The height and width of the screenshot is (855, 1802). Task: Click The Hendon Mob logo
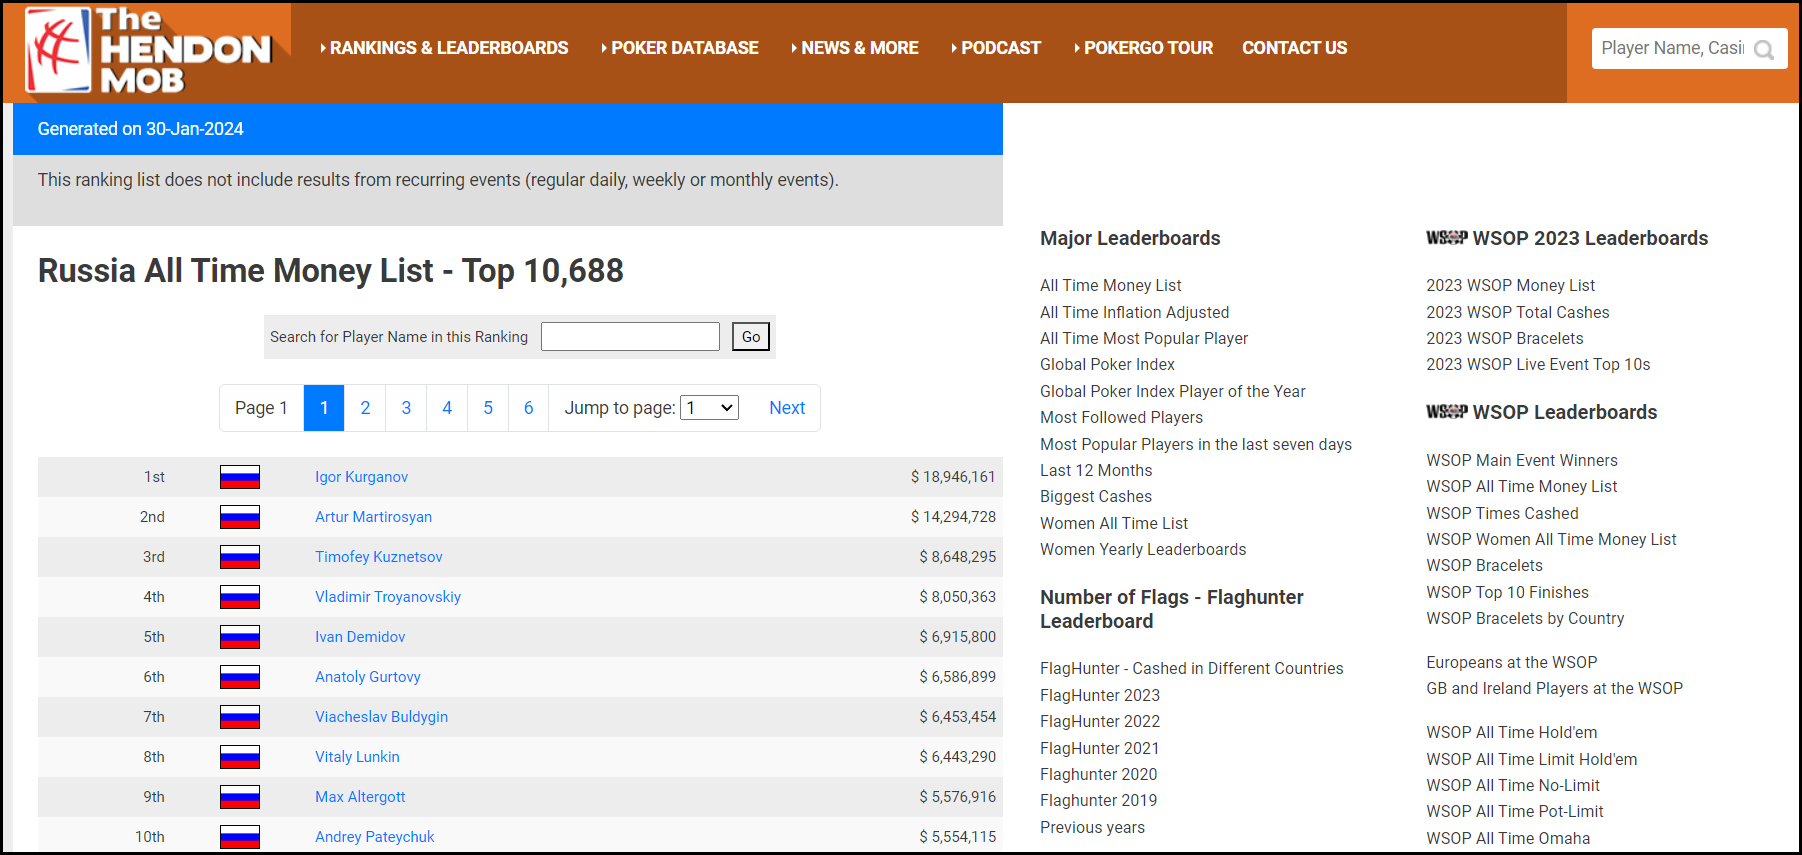coord(148,50)
